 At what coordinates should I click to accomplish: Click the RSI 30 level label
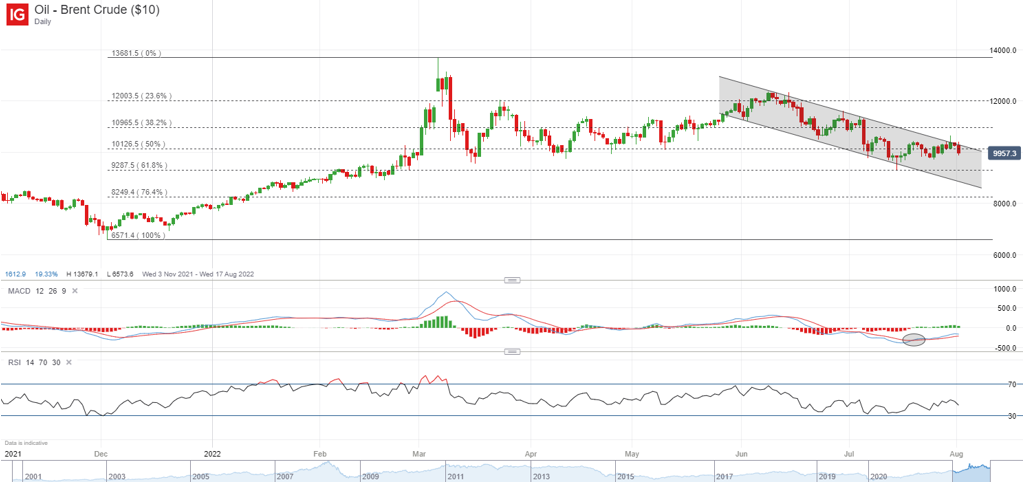1011,416
